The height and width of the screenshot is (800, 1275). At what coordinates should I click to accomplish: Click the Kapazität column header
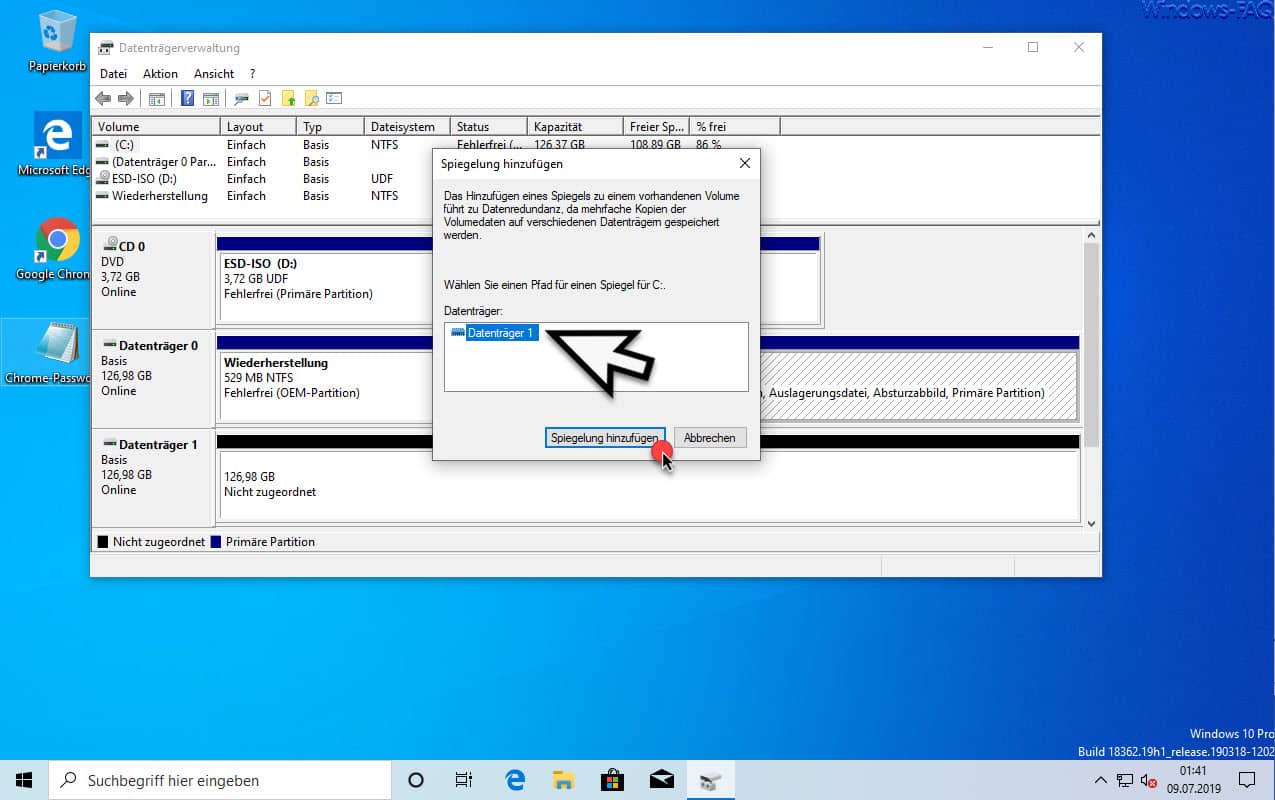tap(574, 127)
